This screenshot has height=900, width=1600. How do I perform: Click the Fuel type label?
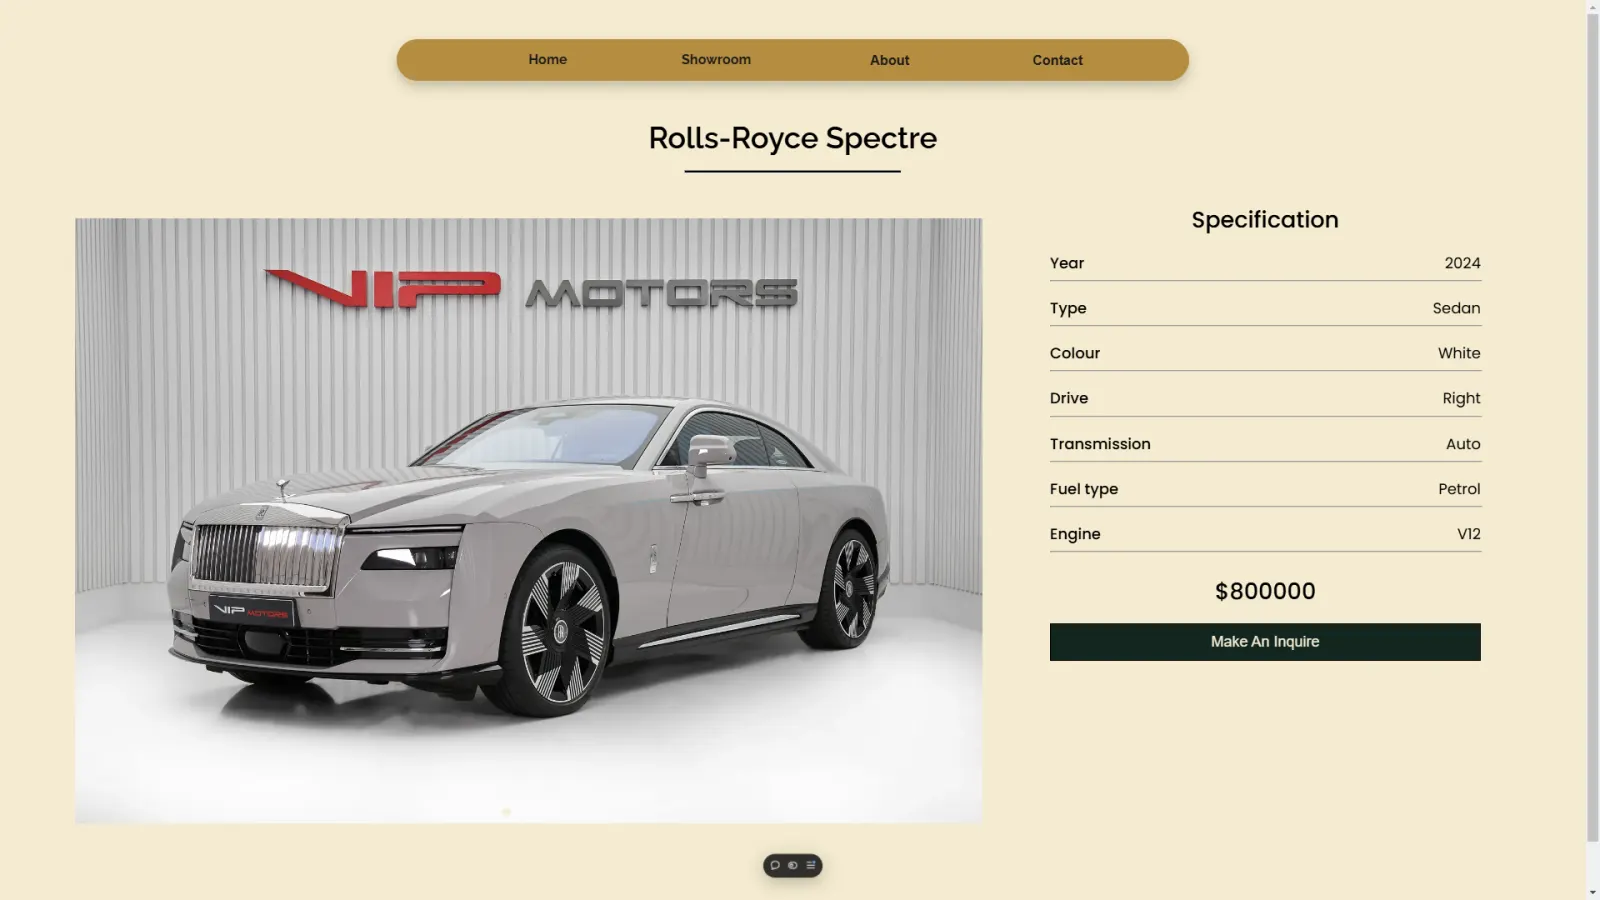click(1084, 489)
